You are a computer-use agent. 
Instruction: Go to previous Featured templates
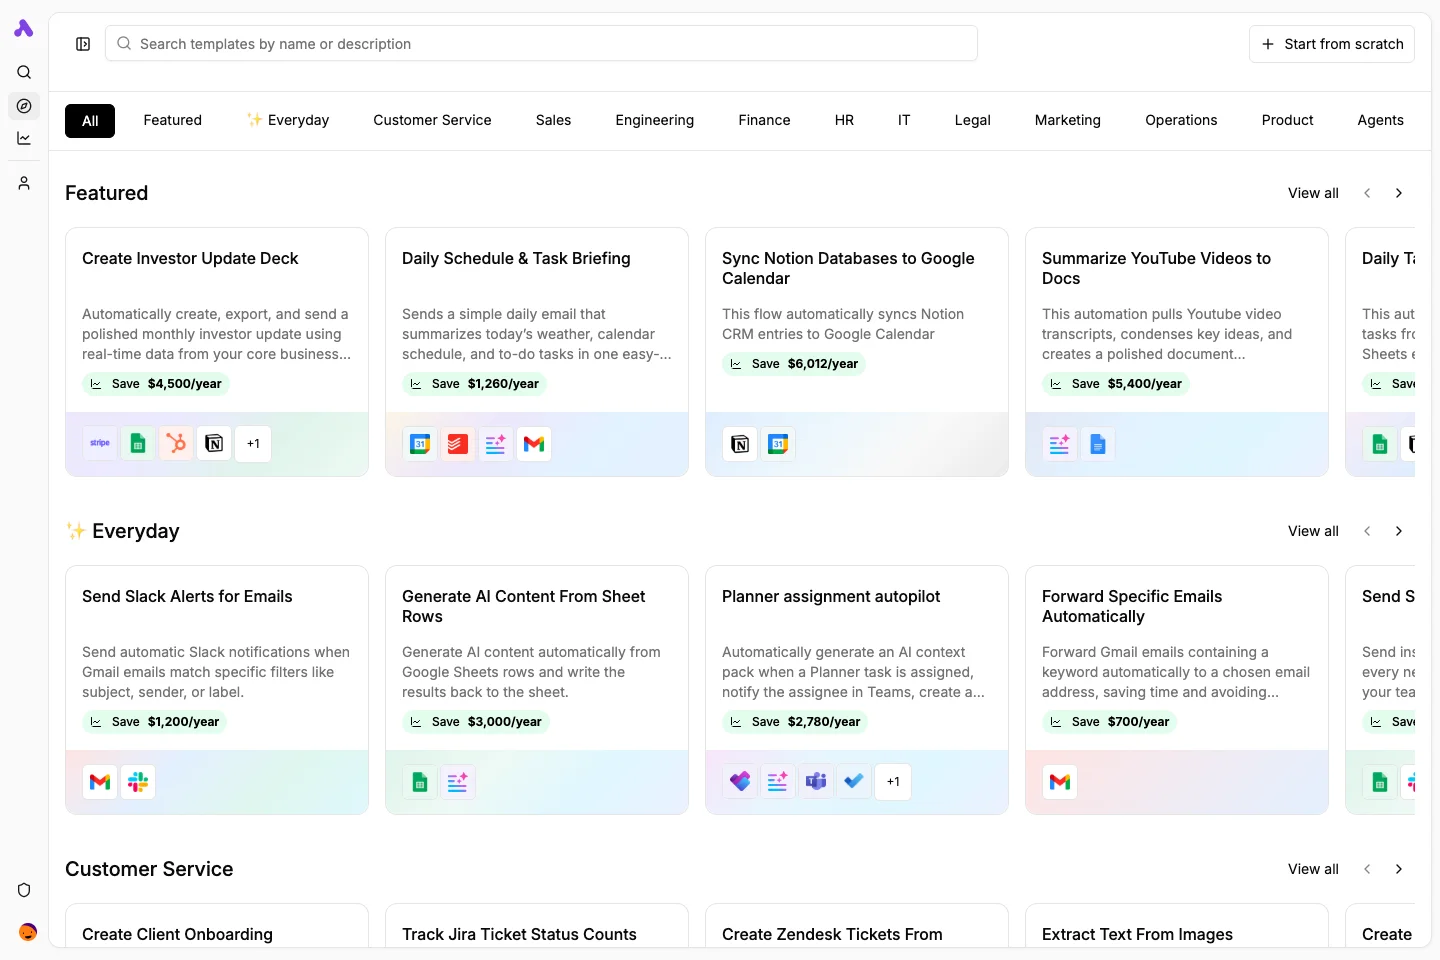click(x=1367, y=193)
